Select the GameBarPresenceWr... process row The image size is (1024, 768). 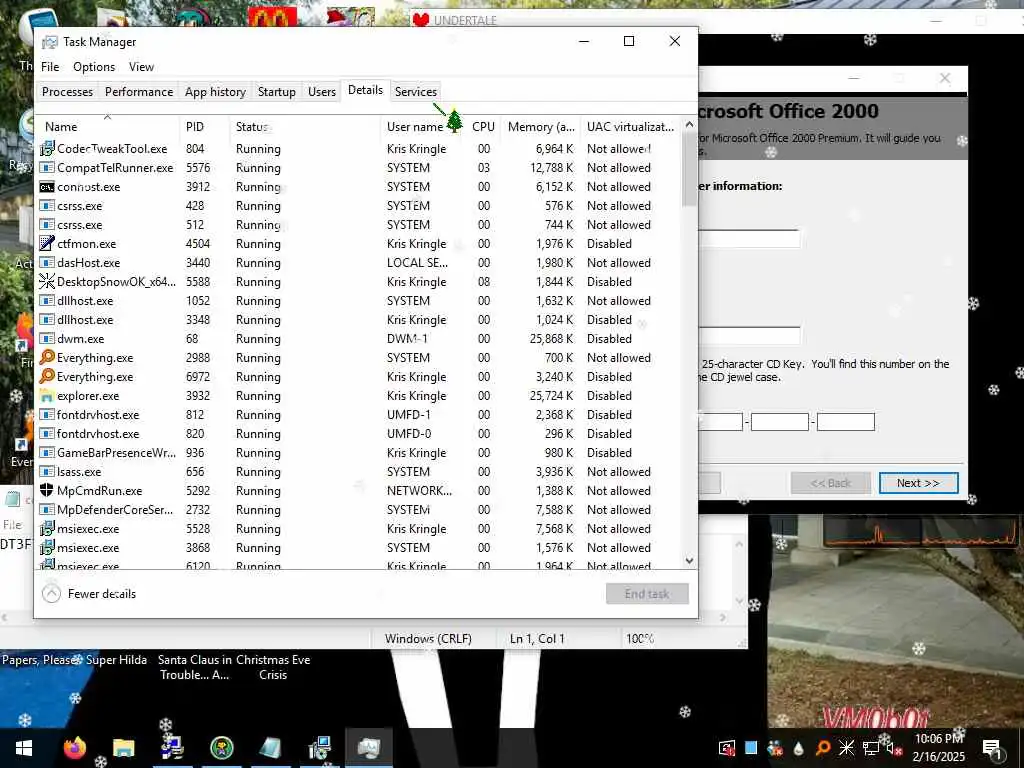tap(359, 453)
